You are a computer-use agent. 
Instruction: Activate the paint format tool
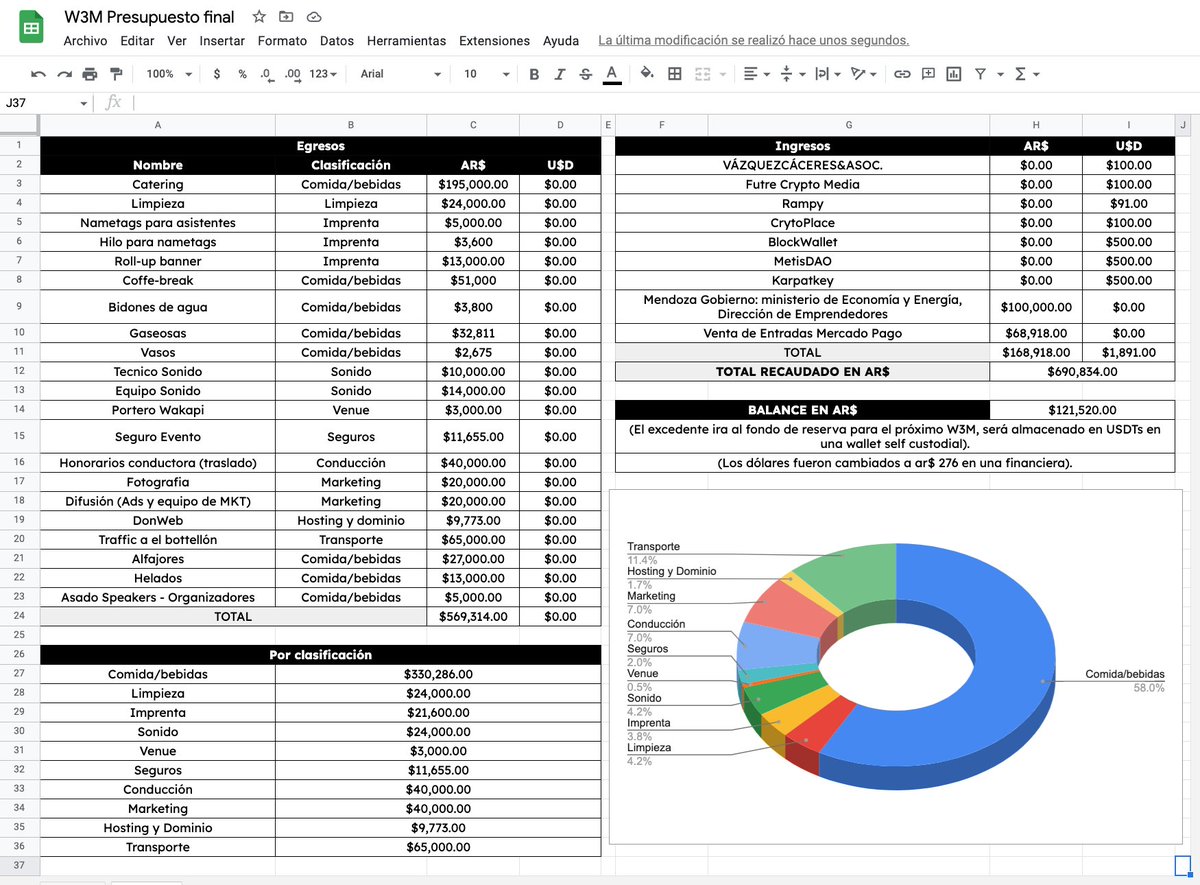pyautogui.click(x=116, y=74)
